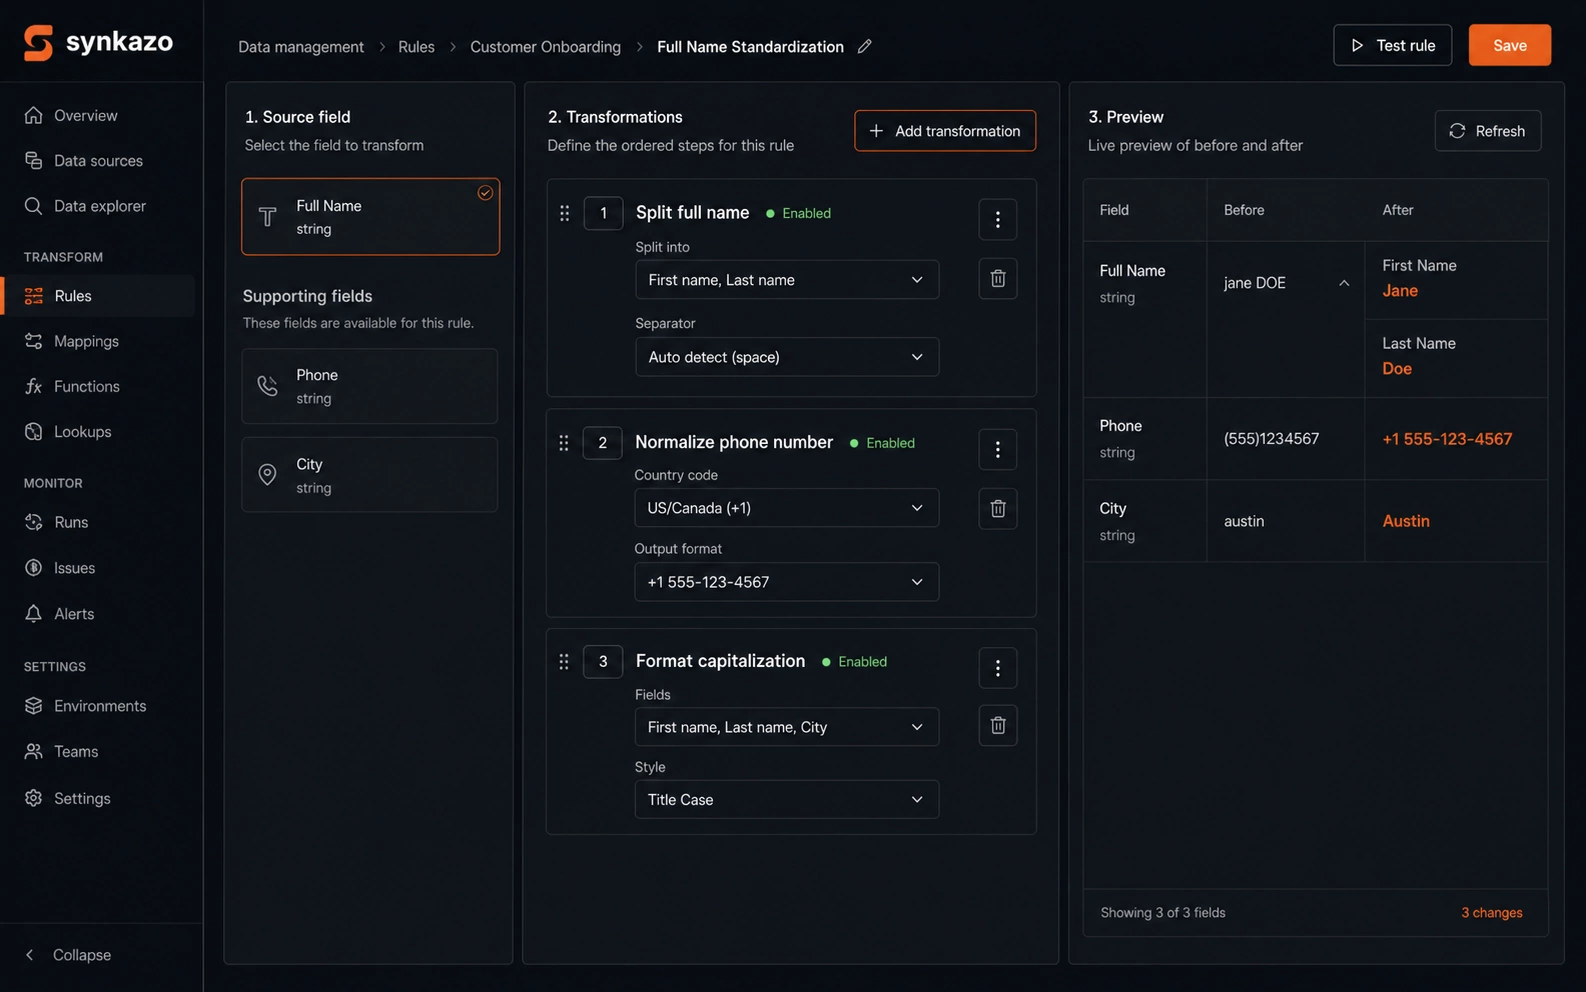
Task: Refresh the live preview
Action: click(x=1488, y=131)
